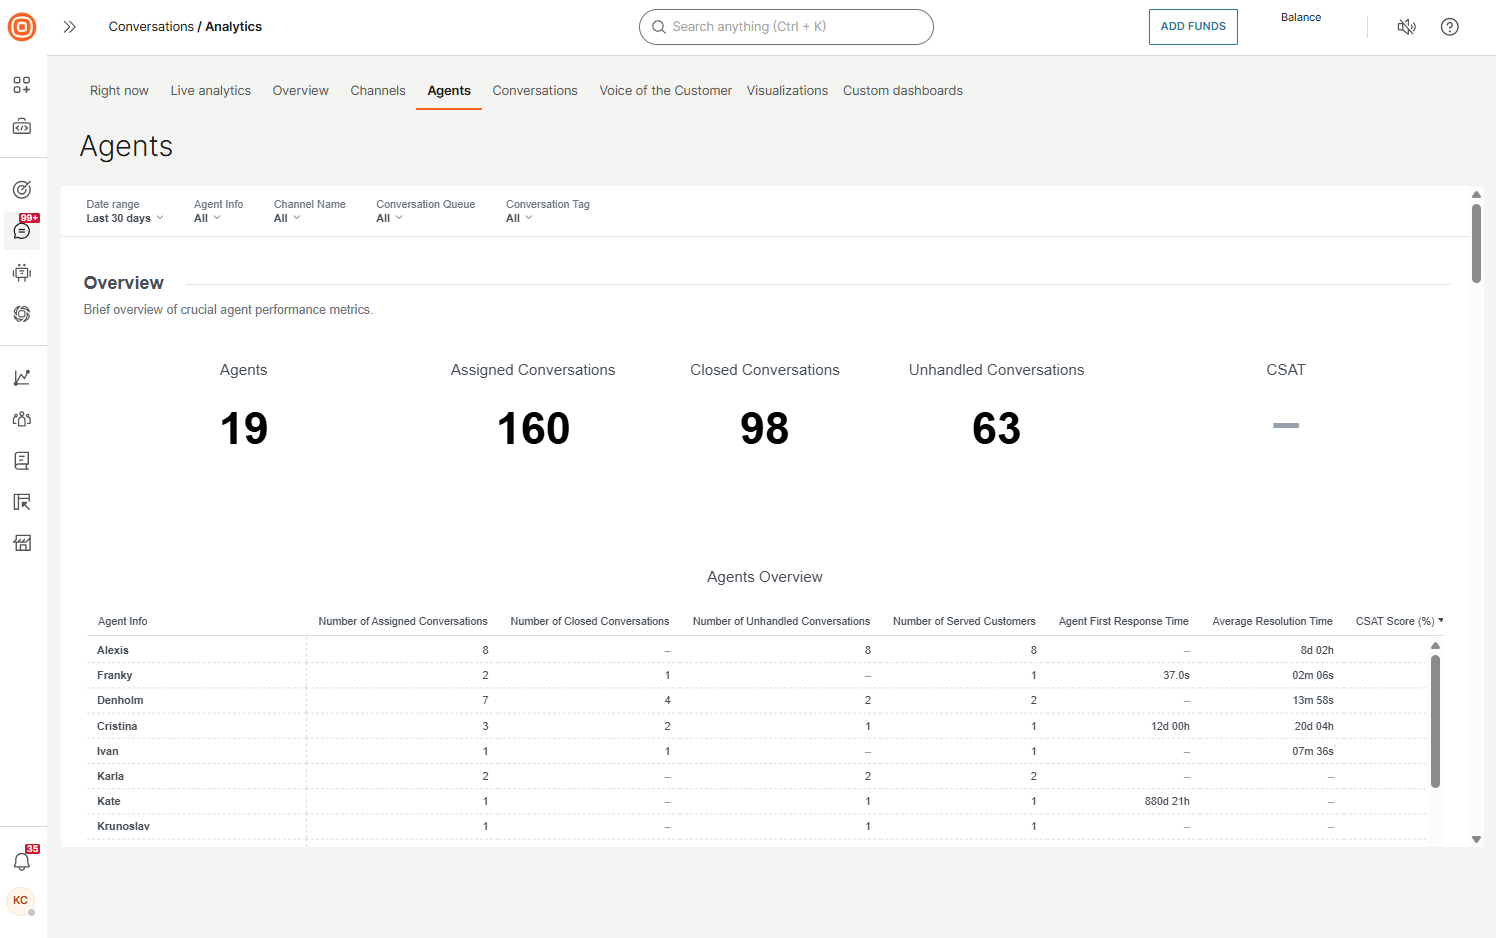Image resolution: width=1496 pixels, height=938 pixels.
Task: Open the notifications bell with 35 badge
Action: click(x=21, y=861)
